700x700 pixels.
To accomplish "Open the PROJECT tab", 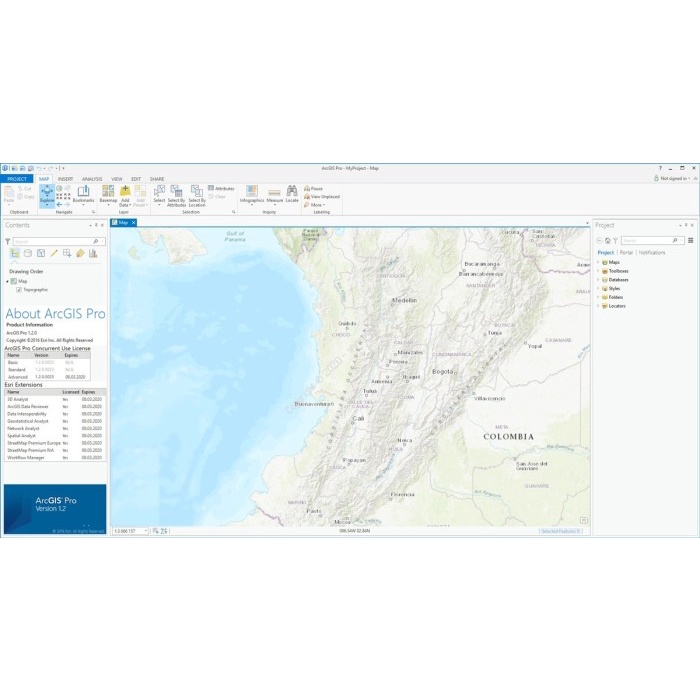I will click(17, 179).
